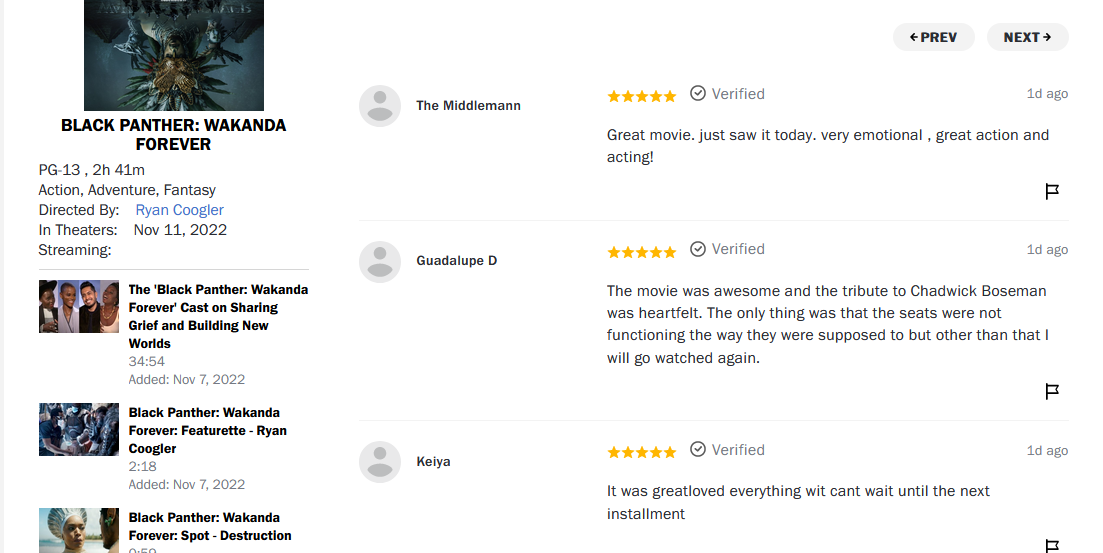Flag Keiya's review
Image resolution: width=1103 pixels, height=553 pixels.
1052,546
